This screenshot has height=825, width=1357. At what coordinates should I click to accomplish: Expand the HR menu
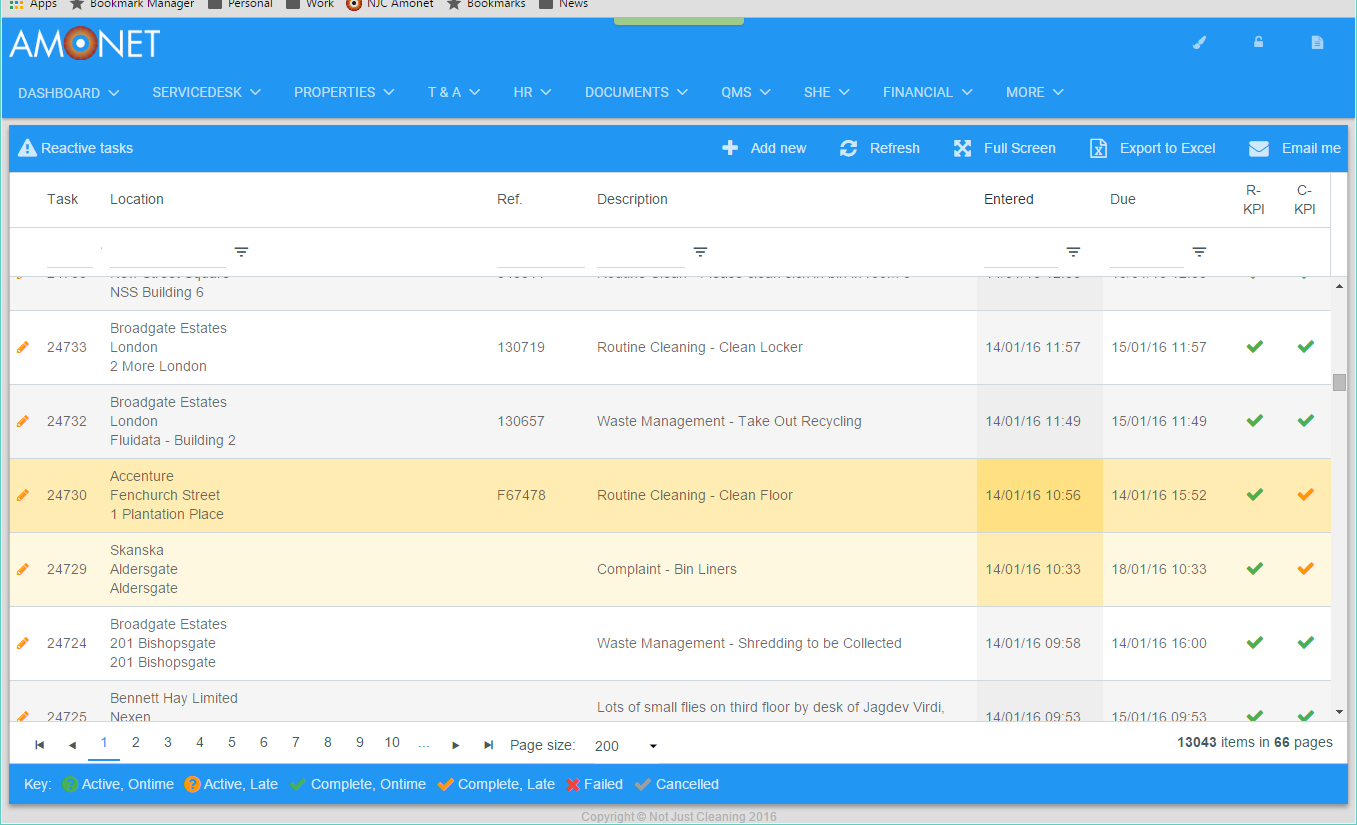[533, 92]
